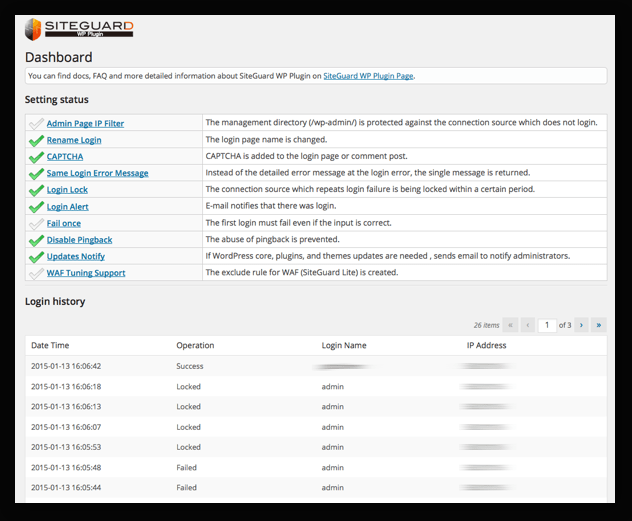Click the current page number field
The image size is (632, 521).
click(x=547, y=325)
